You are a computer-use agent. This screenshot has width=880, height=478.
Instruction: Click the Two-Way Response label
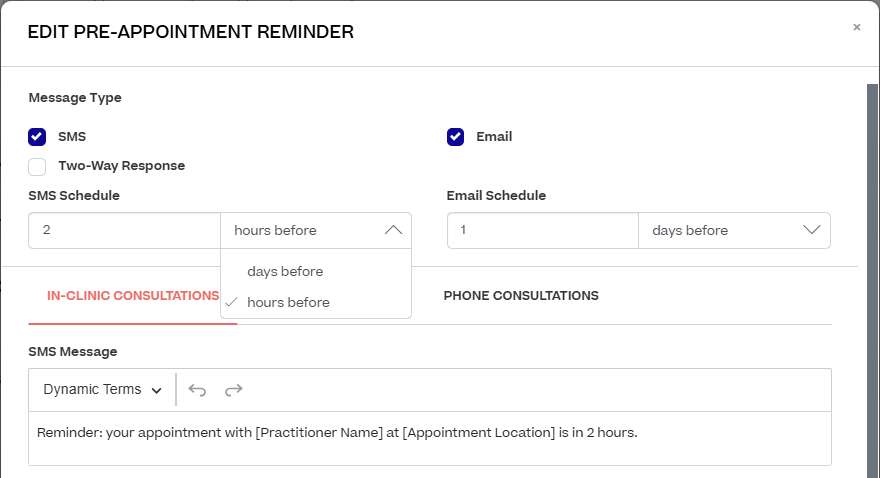point(122,166)
